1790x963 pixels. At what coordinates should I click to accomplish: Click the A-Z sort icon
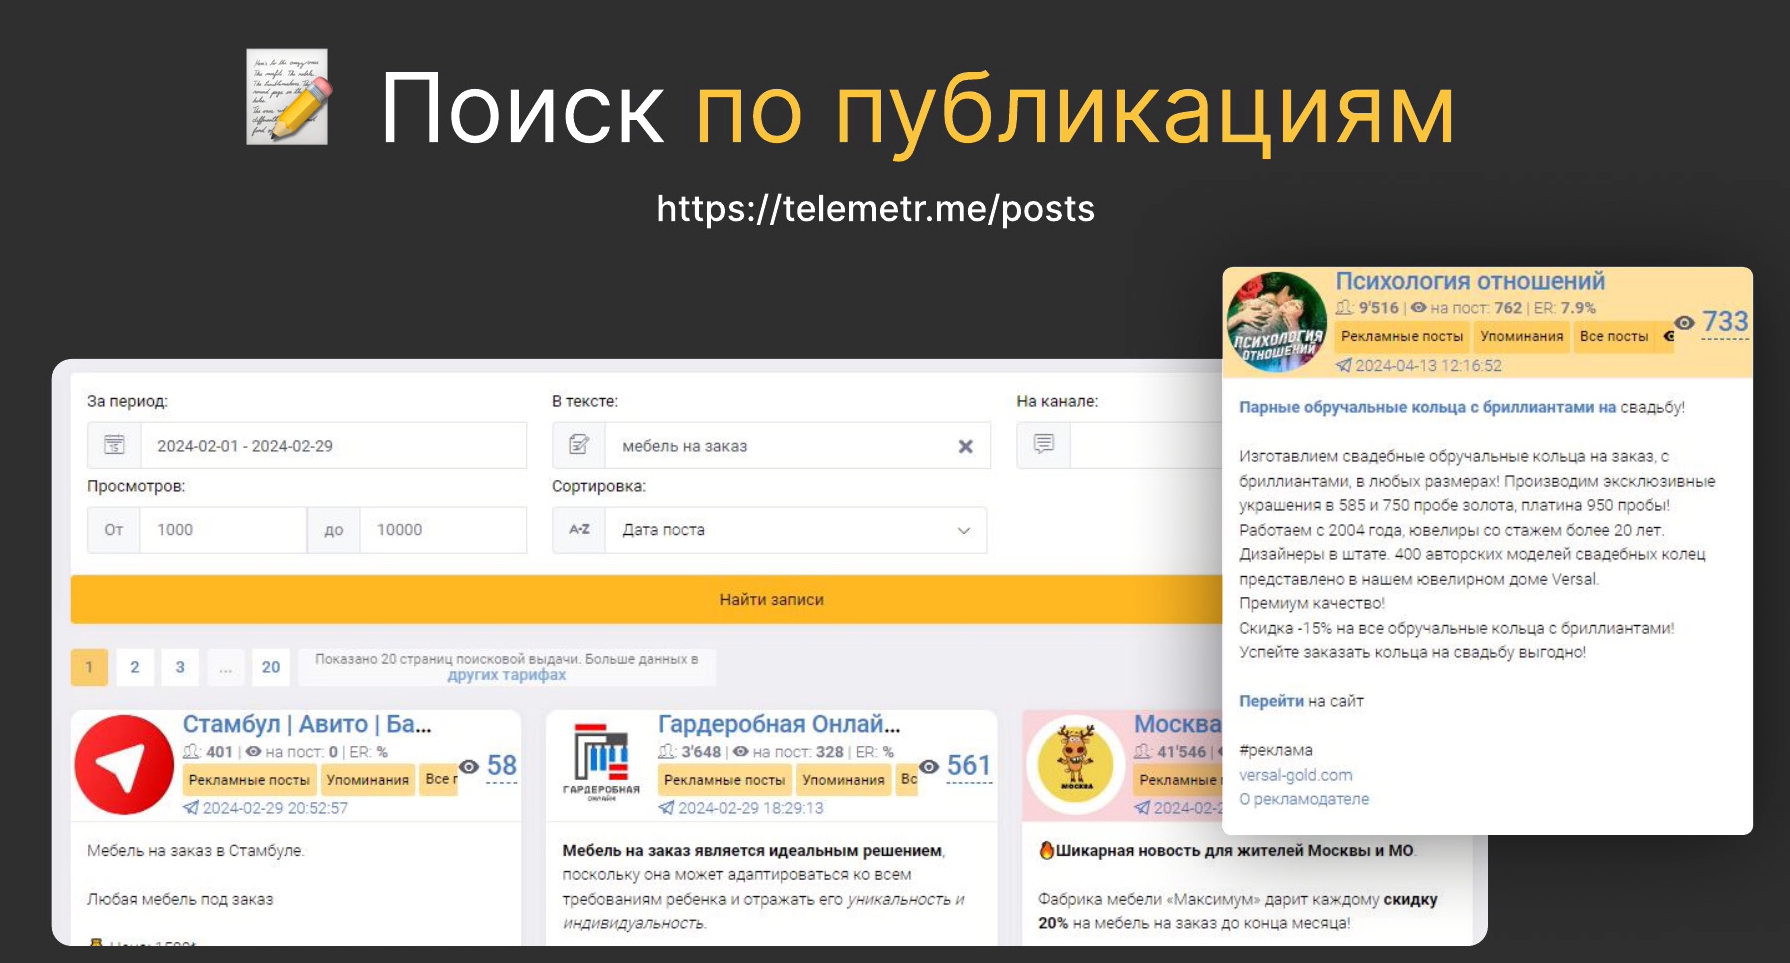579,530
